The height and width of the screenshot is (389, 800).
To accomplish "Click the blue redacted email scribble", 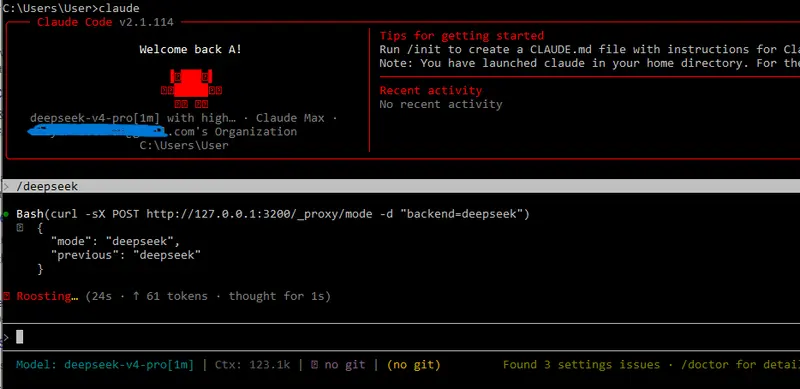I will point(97,131).
